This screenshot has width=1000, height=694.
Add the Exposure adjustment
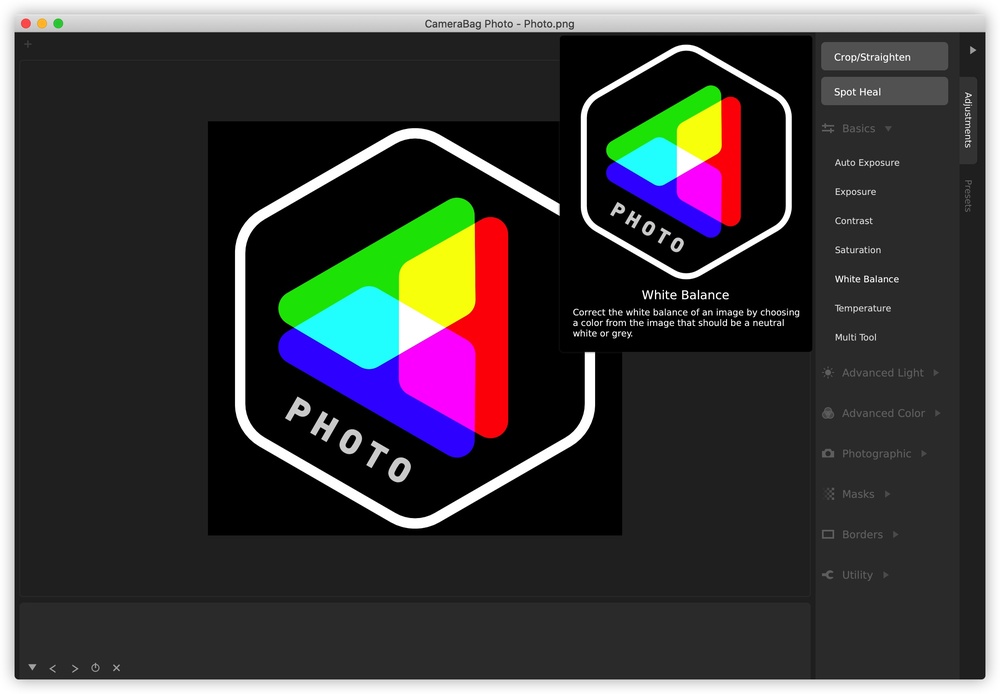(x=855, y=192)
